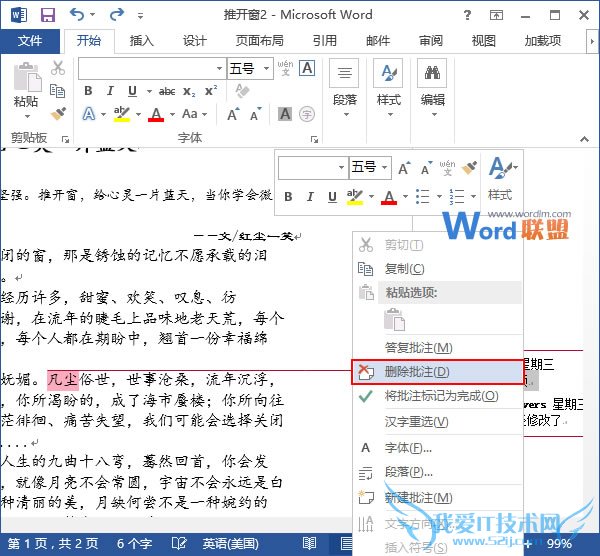Toggle italic in mini toolbar
The image size is (600, 556).
click(310, 197)
